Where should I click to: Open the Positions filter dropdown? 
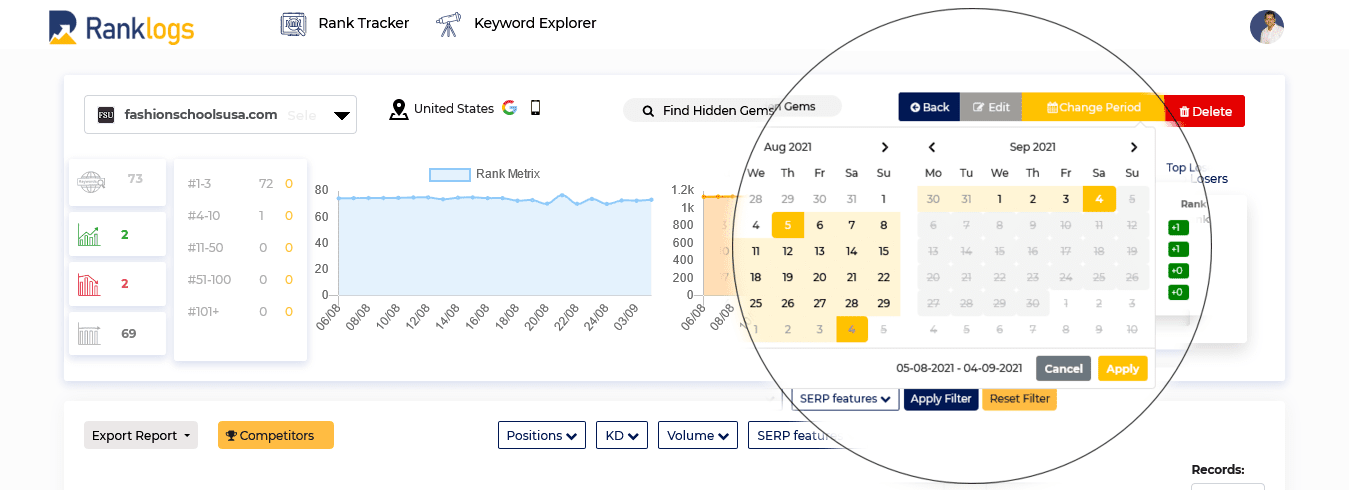[542, 435]
